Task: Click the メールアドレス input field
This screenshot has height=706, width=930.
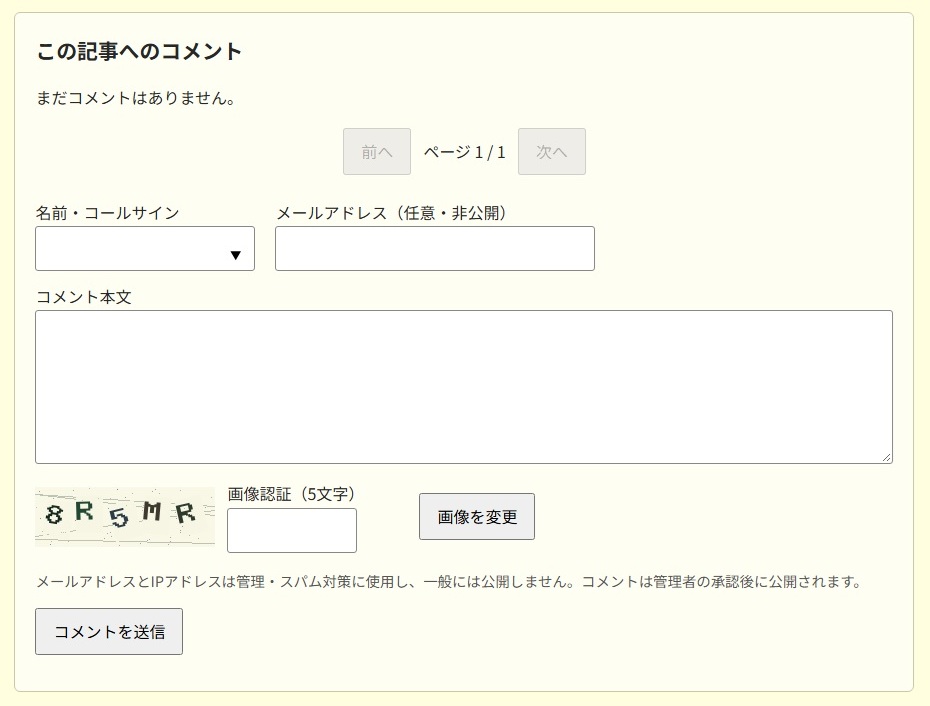Action: pyautogui.click(x=435, y=249)
